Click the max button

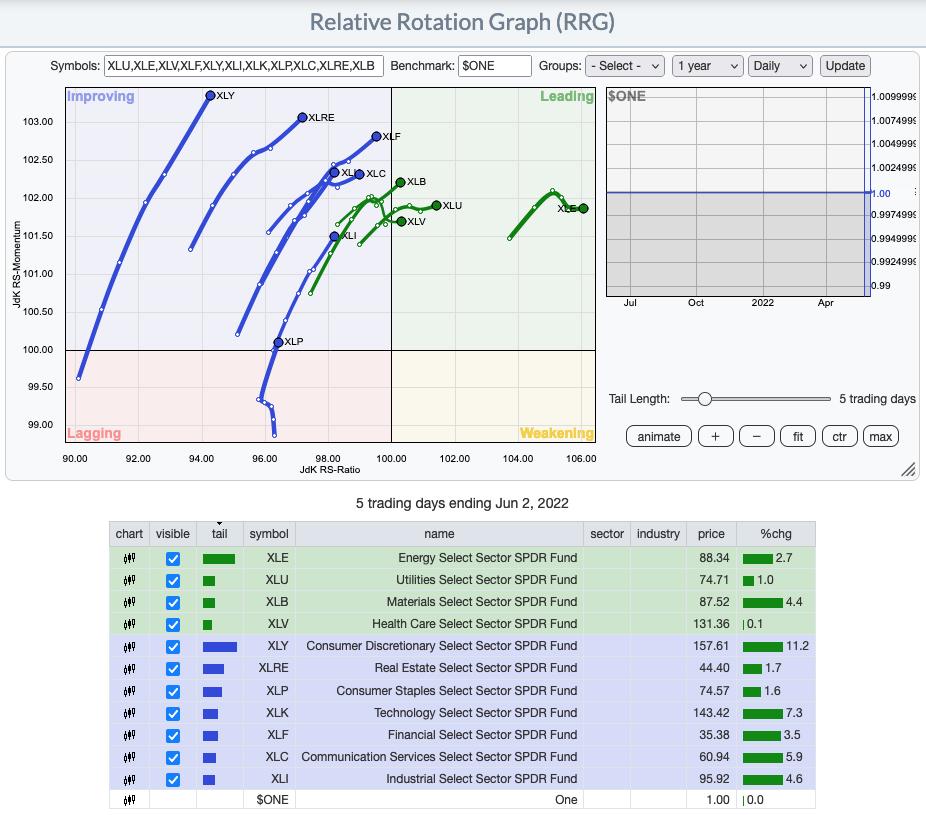(881, 436)
